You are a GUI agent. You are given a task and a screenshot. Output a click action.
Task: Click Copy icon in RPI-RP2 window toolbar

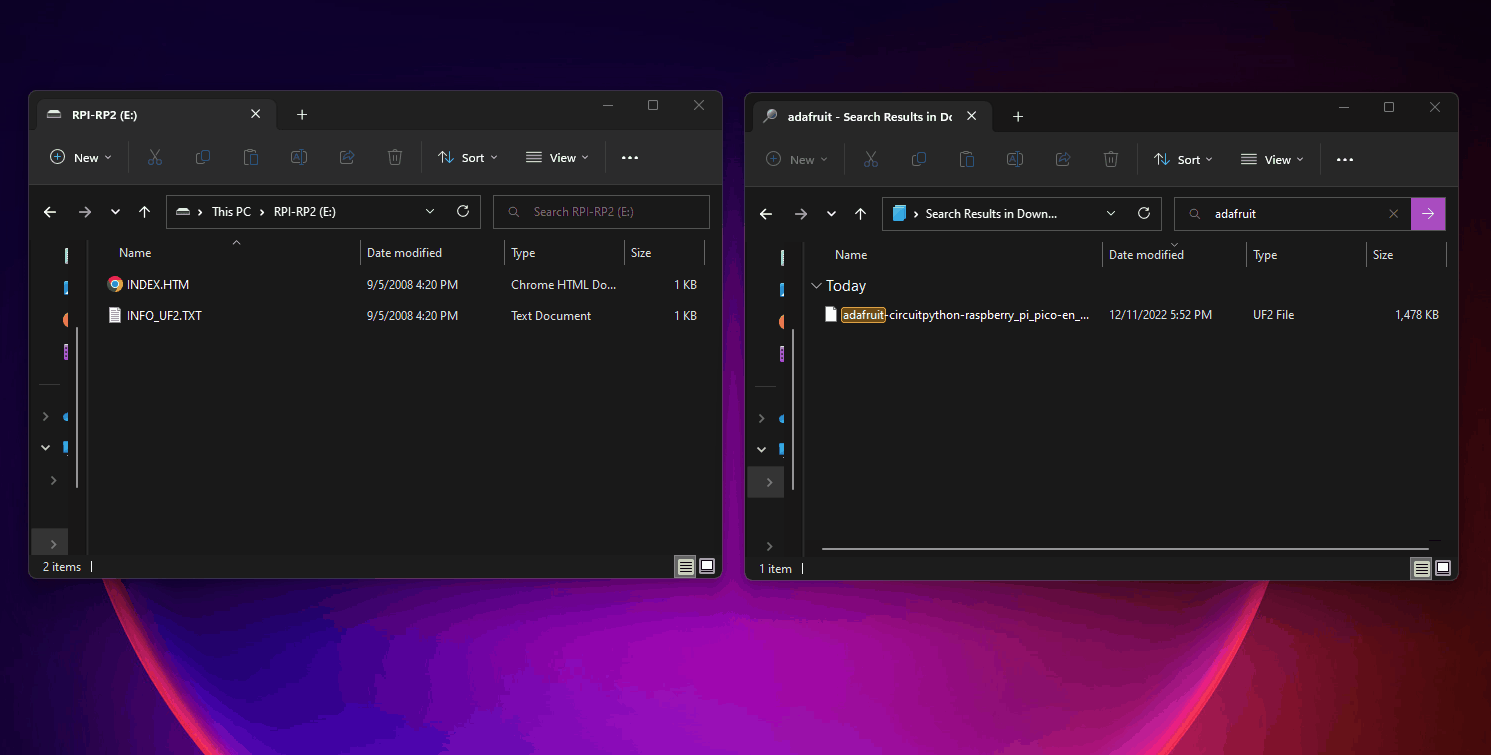pyautogui.click(x=203, y=157)
